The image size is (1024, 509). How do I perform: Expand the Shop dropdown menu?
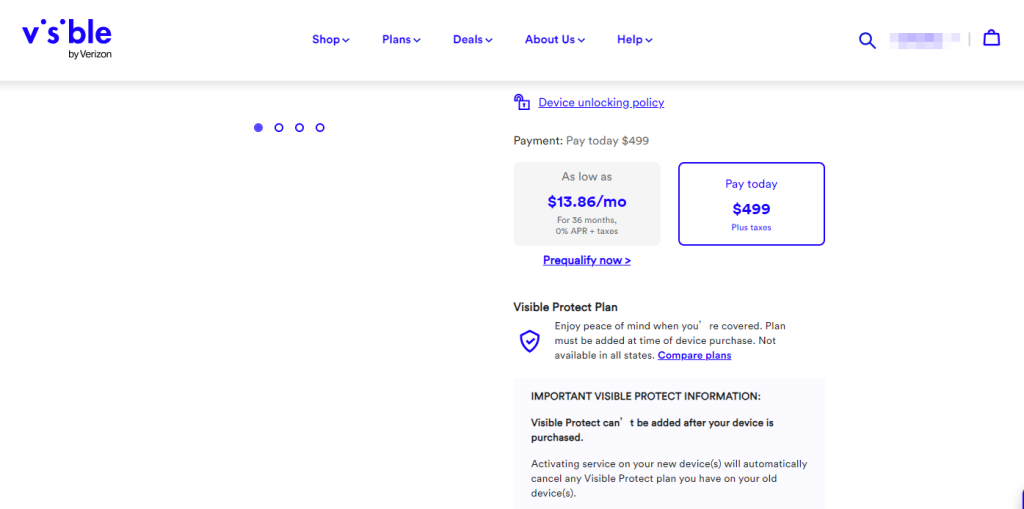[330, 39]
